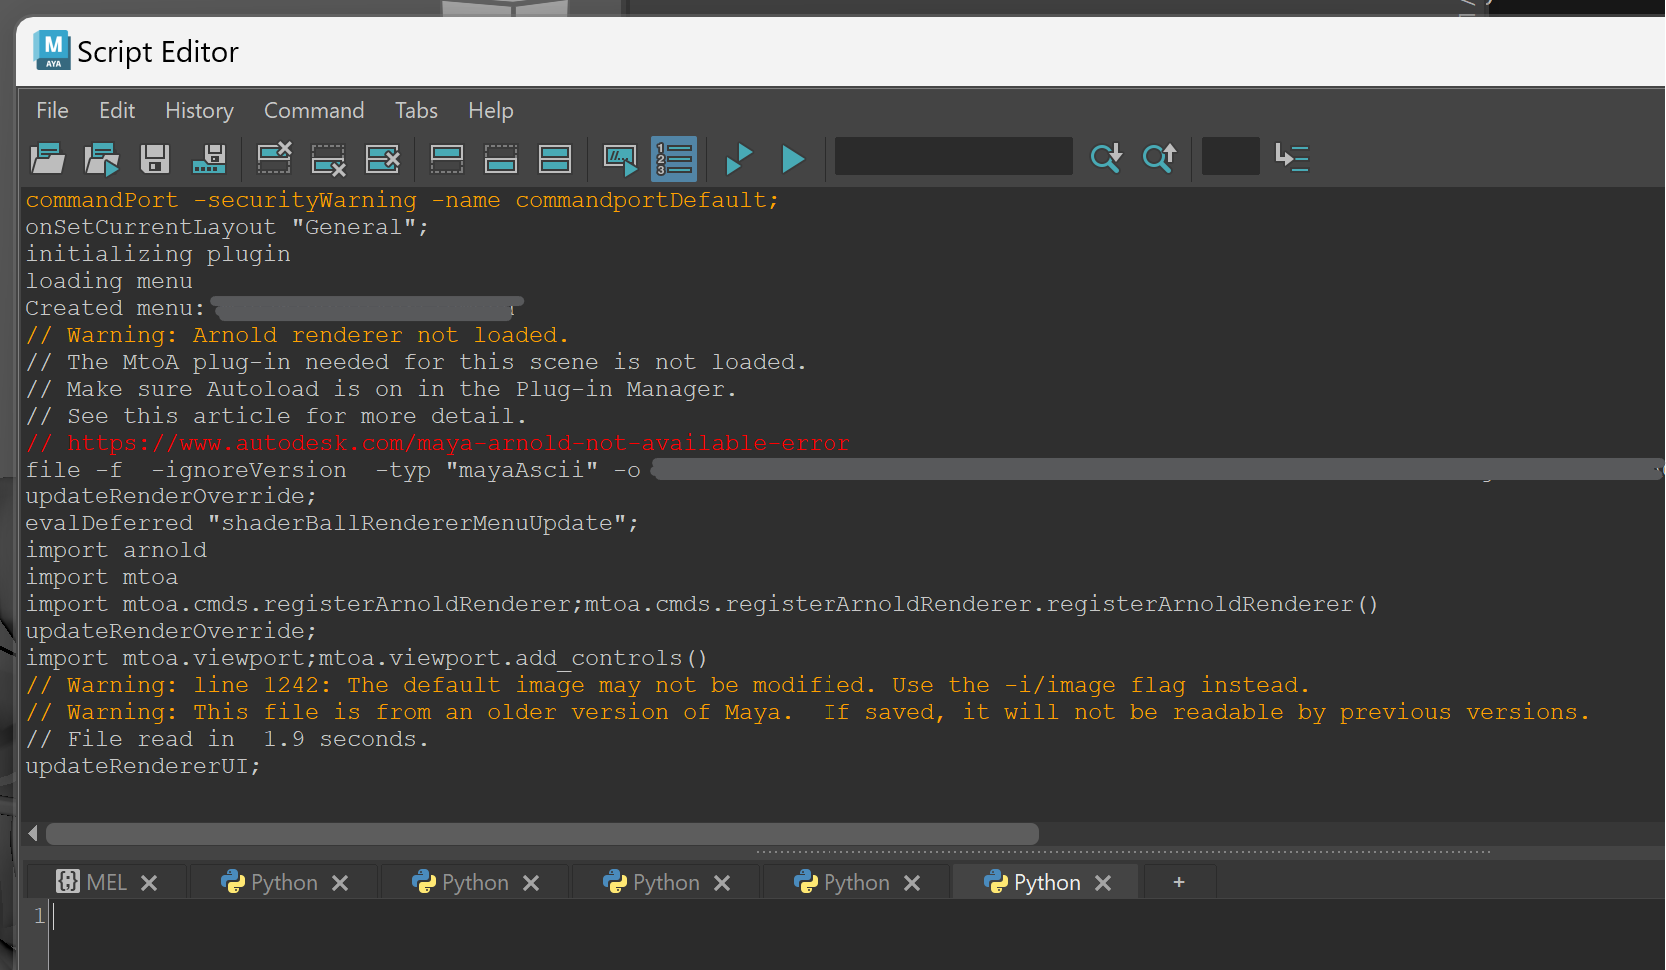
Task: Click the Clear Input icon
Action: tap(328, 158)
